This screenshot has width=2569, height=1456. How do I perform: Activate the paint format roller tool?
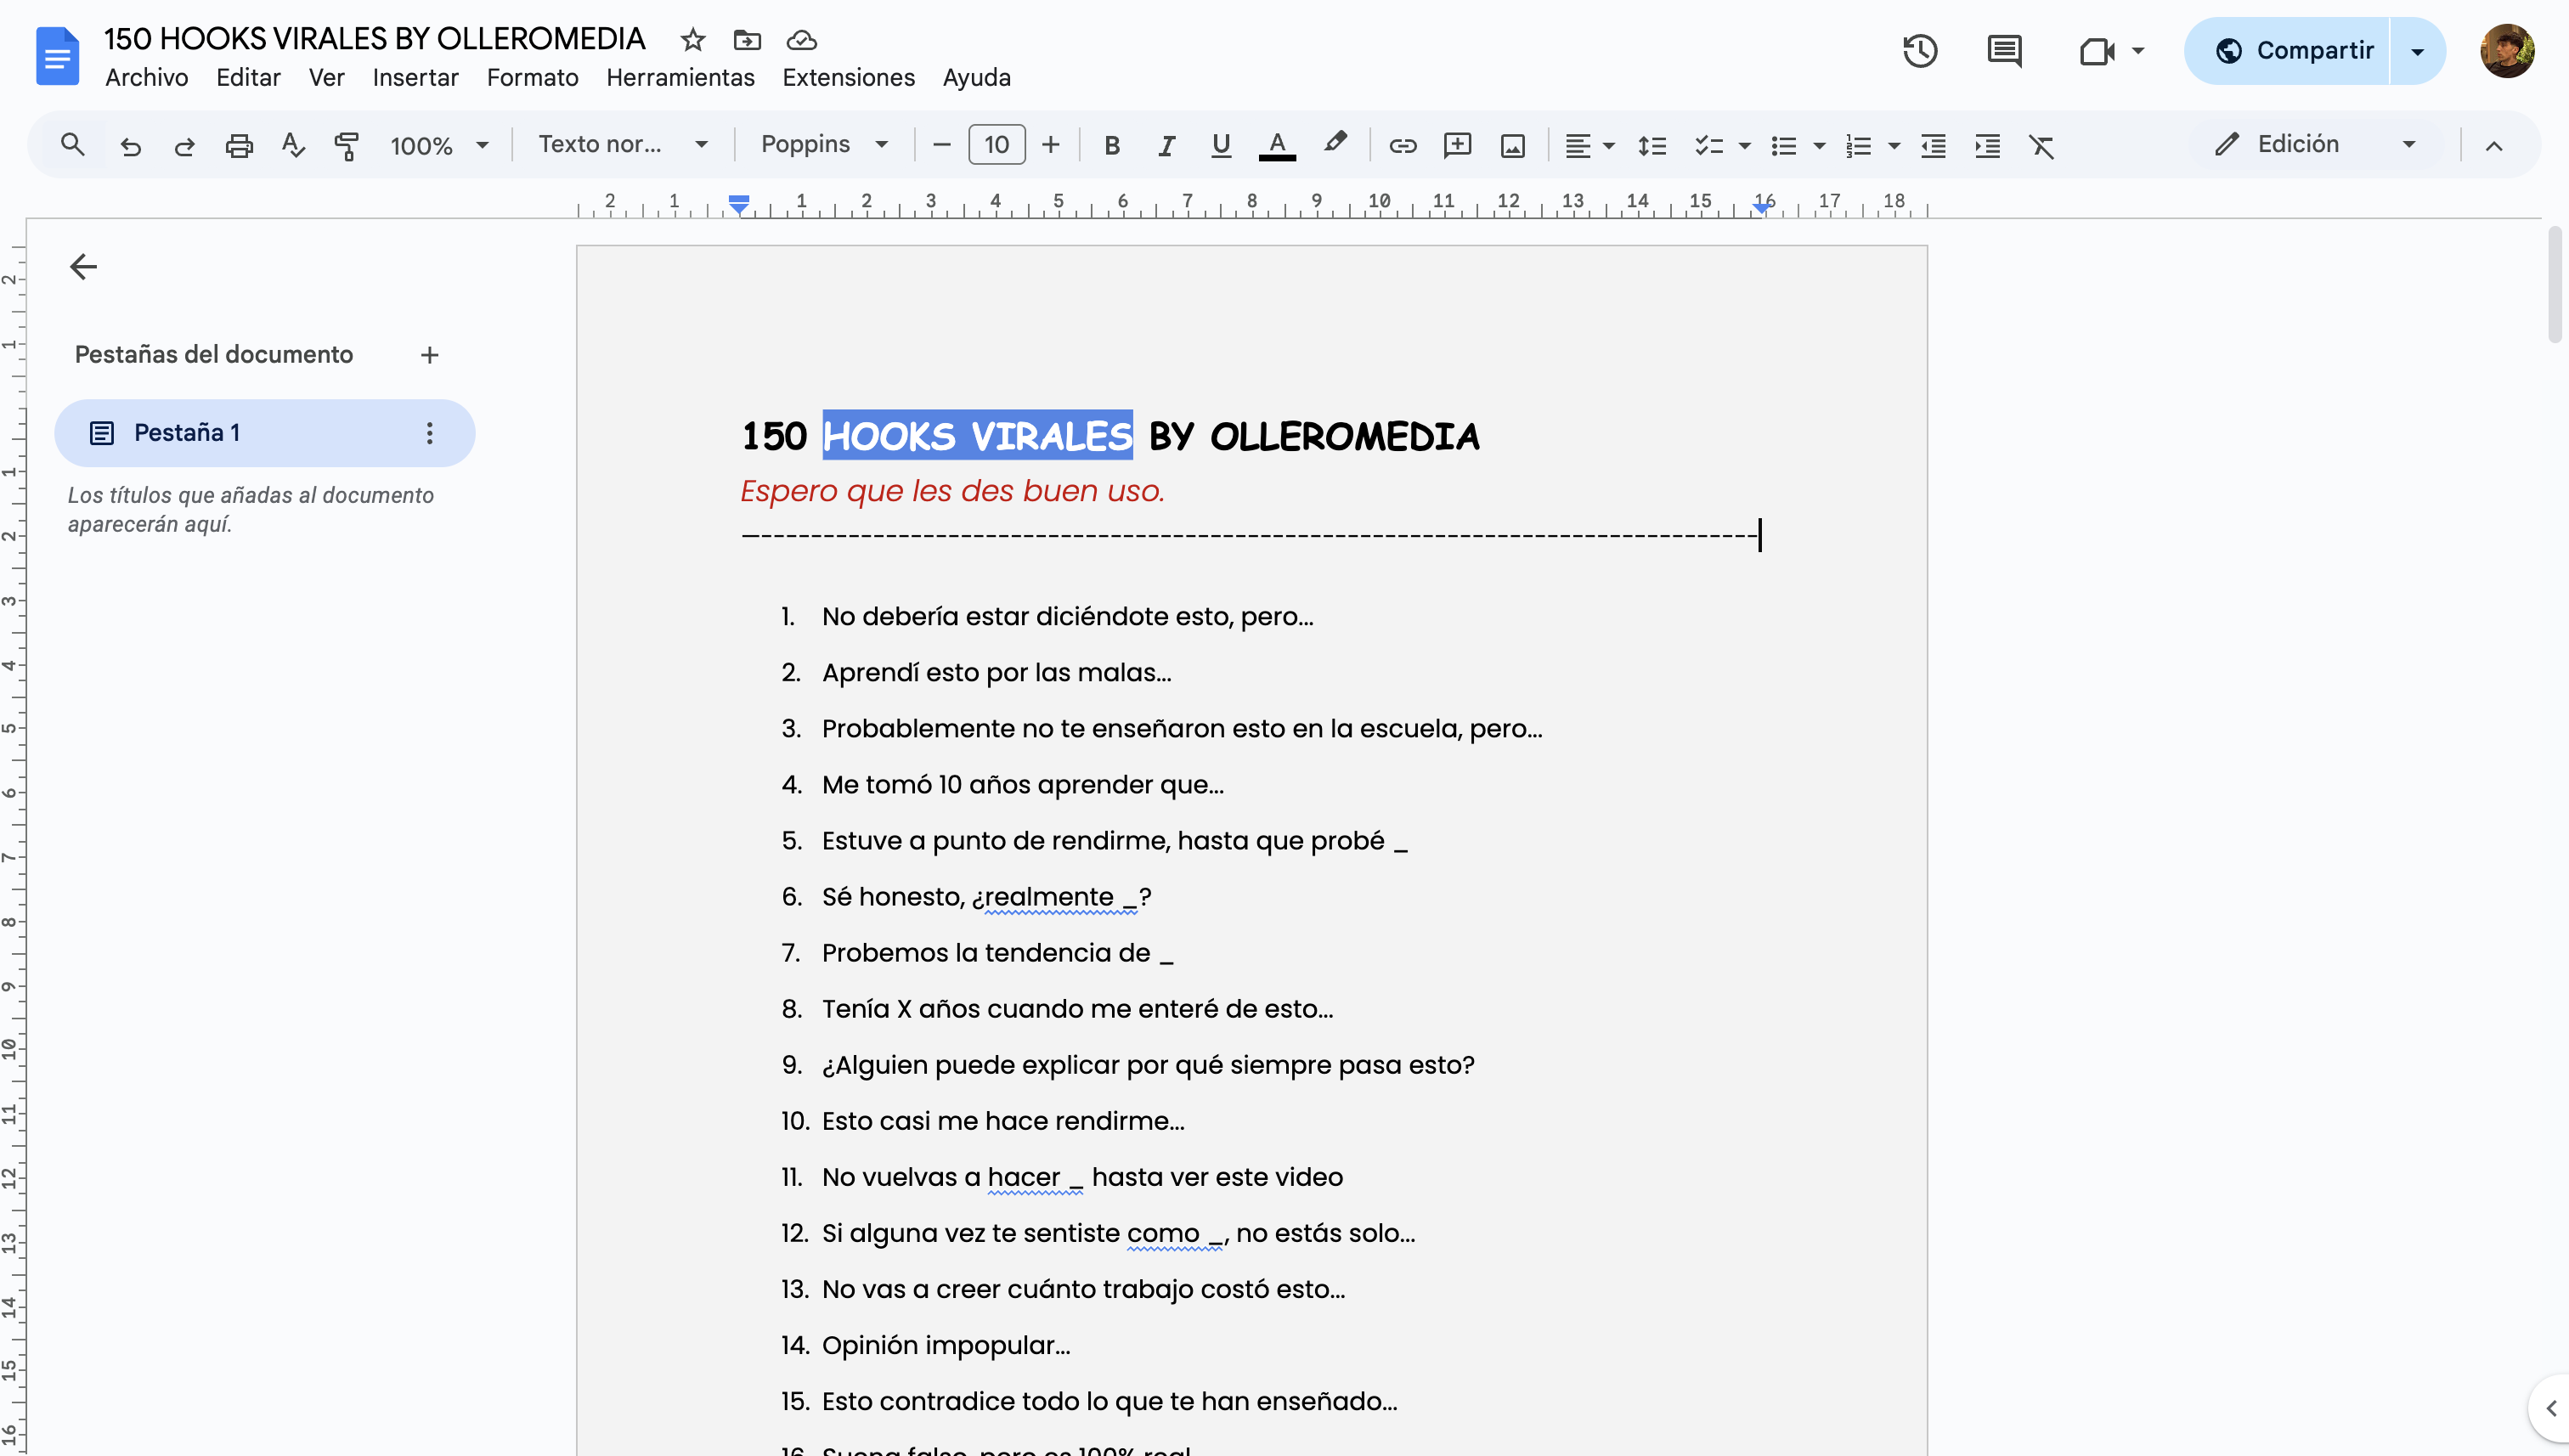click(x=346, y=146)
